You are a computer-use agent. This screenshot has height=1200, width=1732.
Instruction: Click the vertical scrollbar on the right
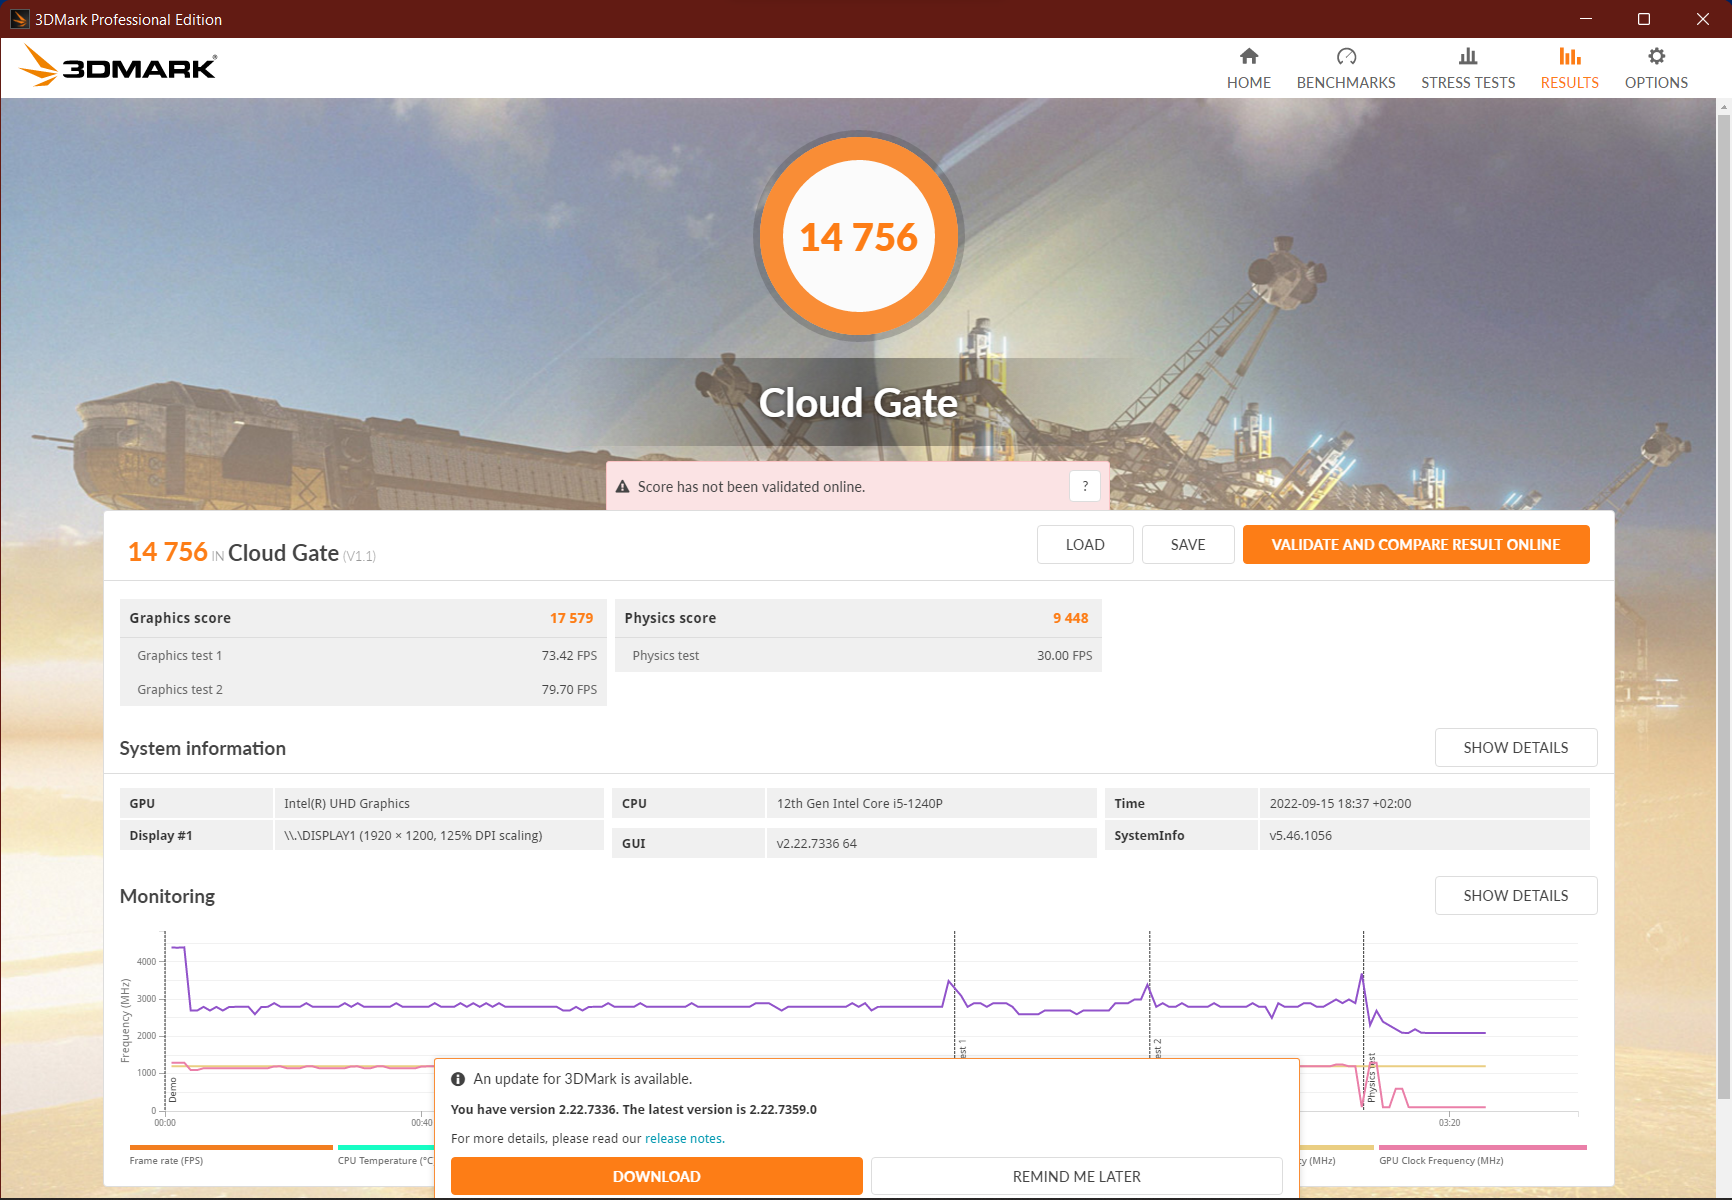(x=1723, y=600)
